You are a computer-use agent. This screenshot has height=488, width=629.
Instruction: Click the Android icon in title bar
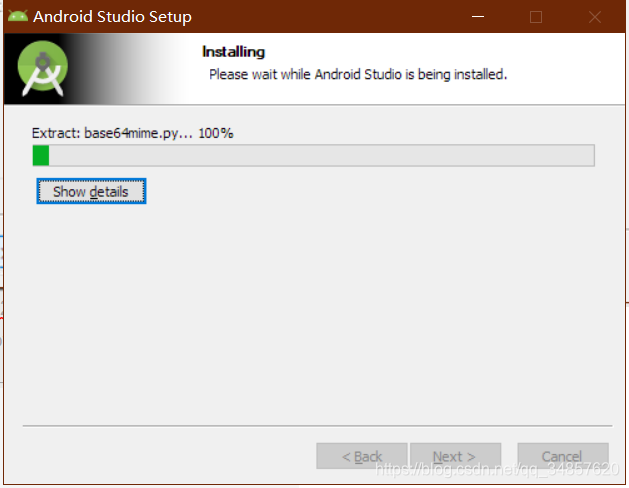click(x=18, y=16)
